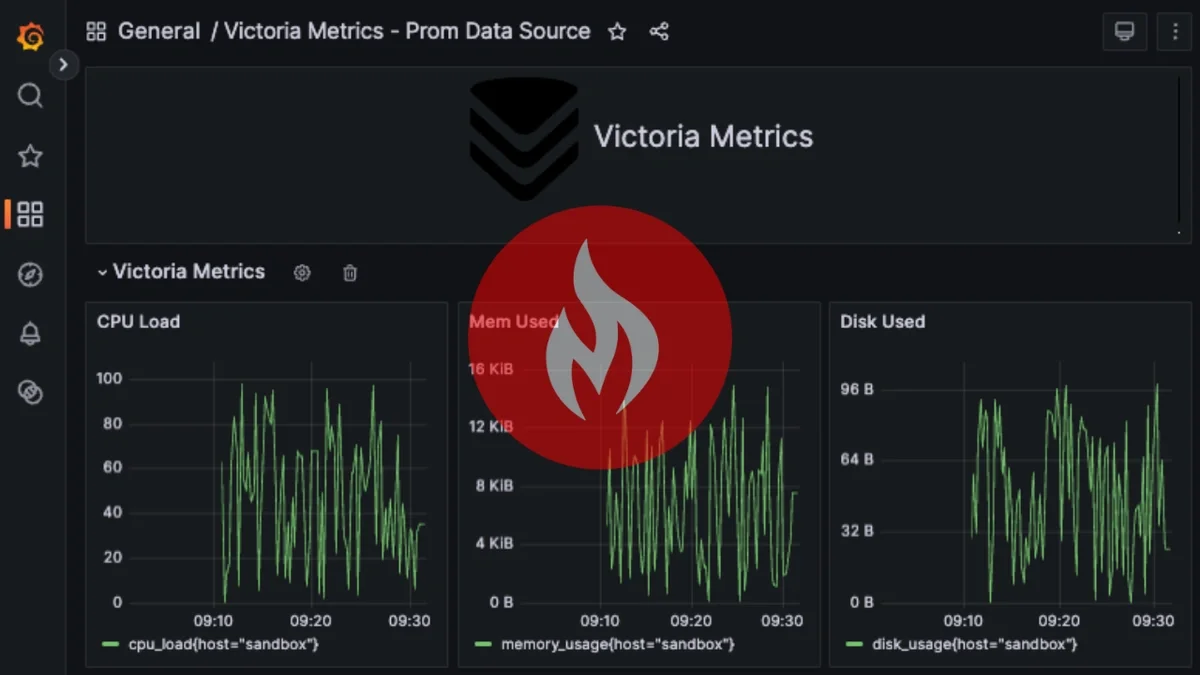Open Starred dashboards in the sidebar
Image resolution: width=1200 pixels, height=675 pixels.
click(30, 156)
